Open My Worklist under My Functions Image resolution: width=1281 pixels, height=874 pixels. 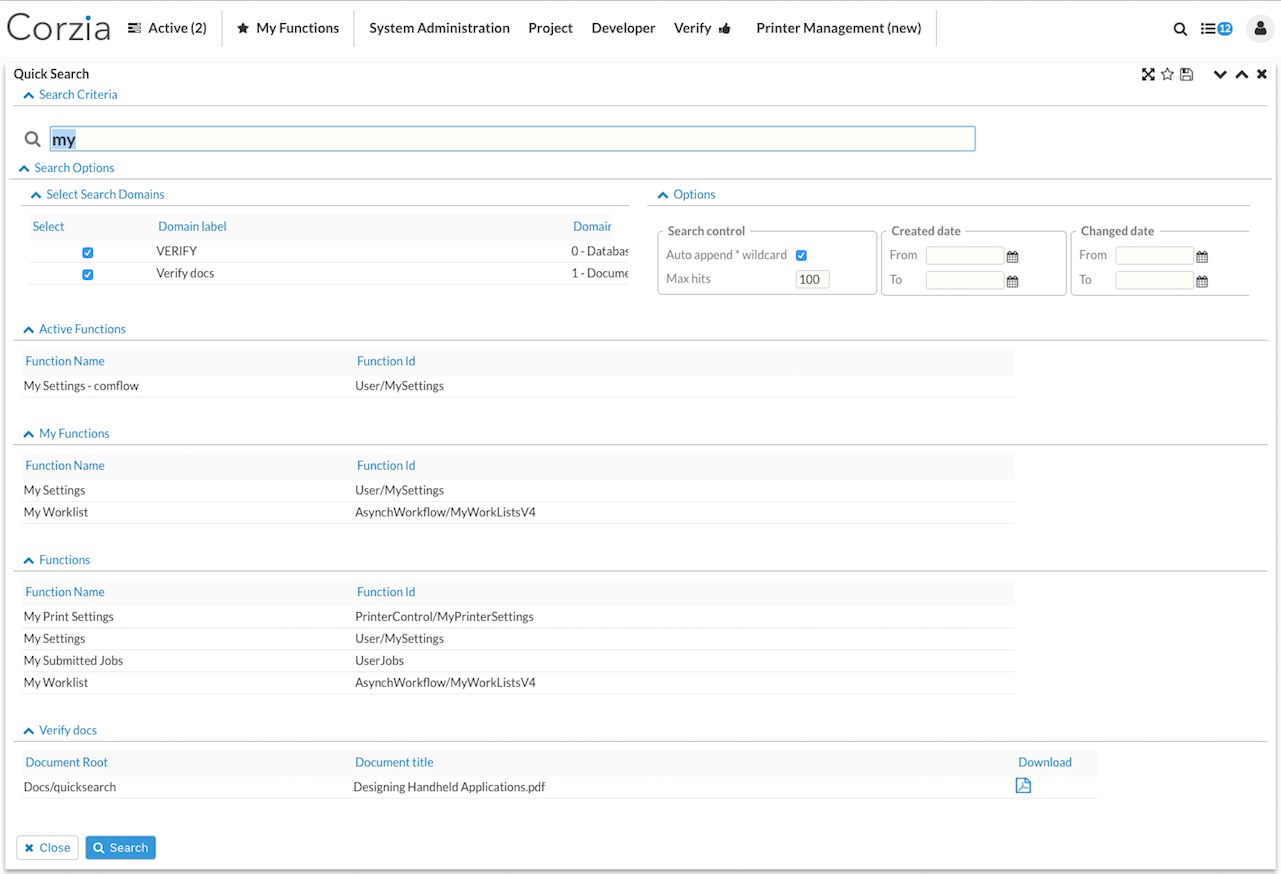[x=56, y=513]
